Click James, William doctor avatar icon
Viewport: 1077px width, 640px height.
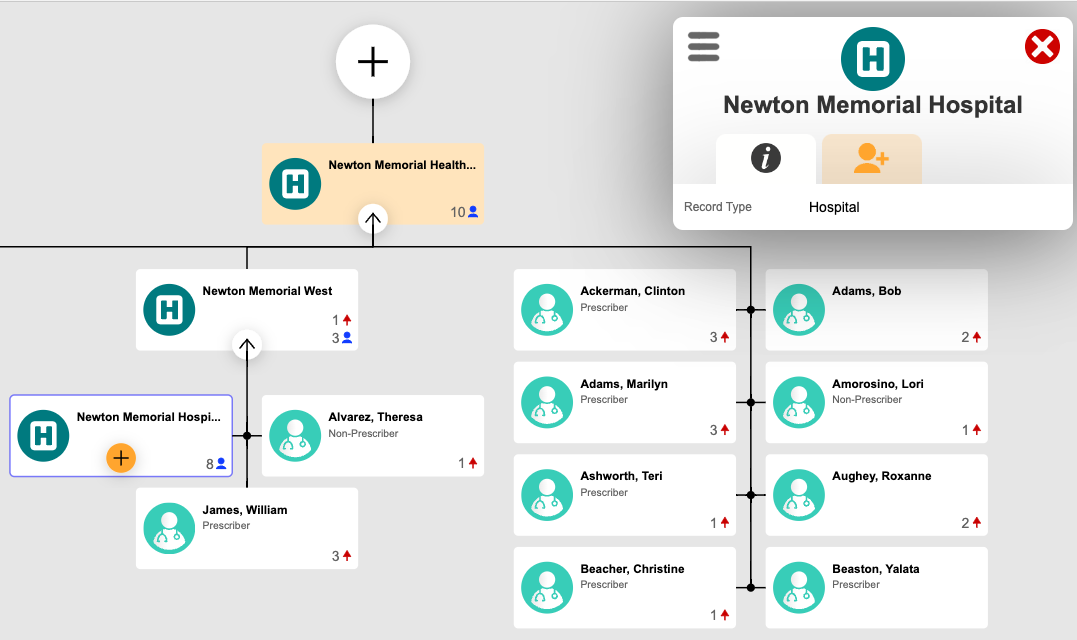(169, 528)
